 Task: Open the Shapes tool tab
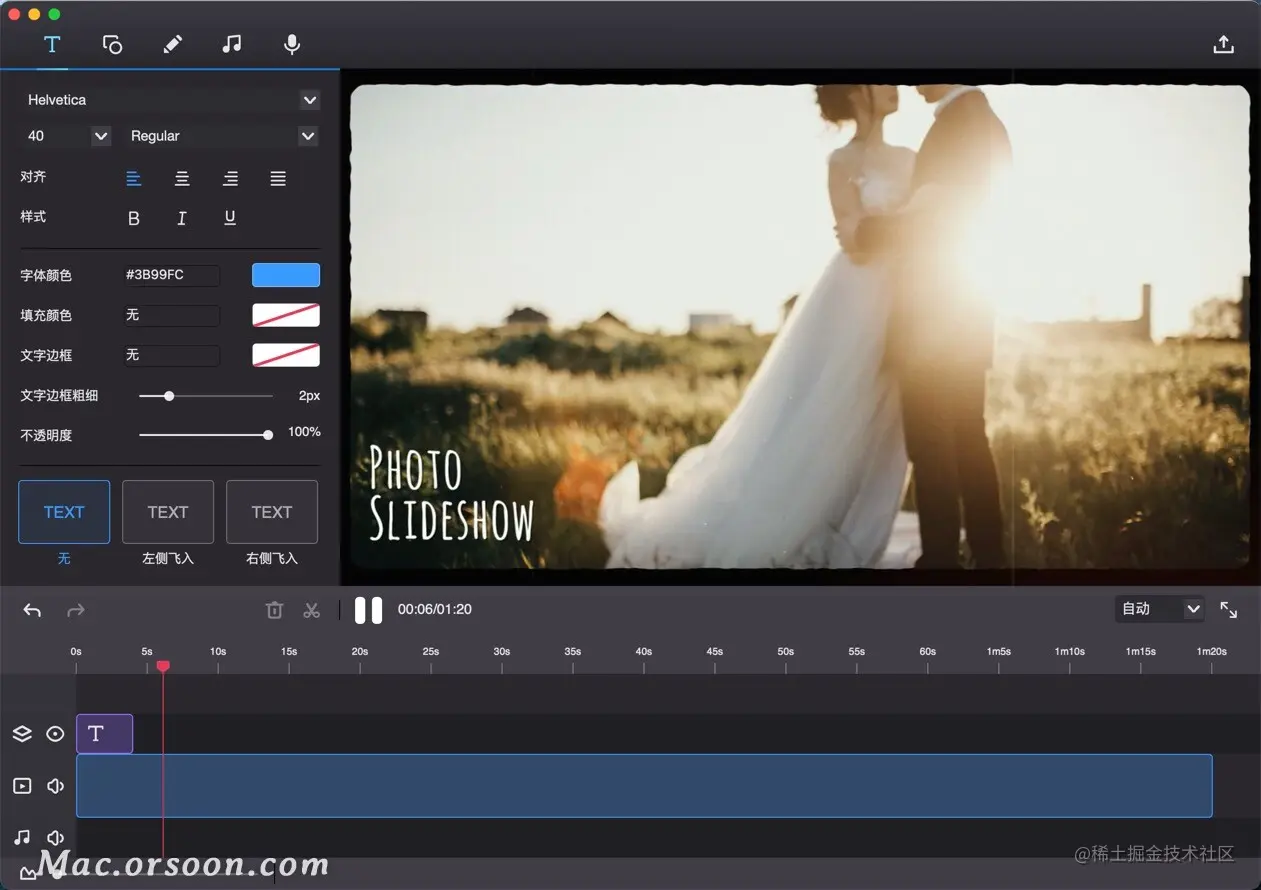click(112, 44)
